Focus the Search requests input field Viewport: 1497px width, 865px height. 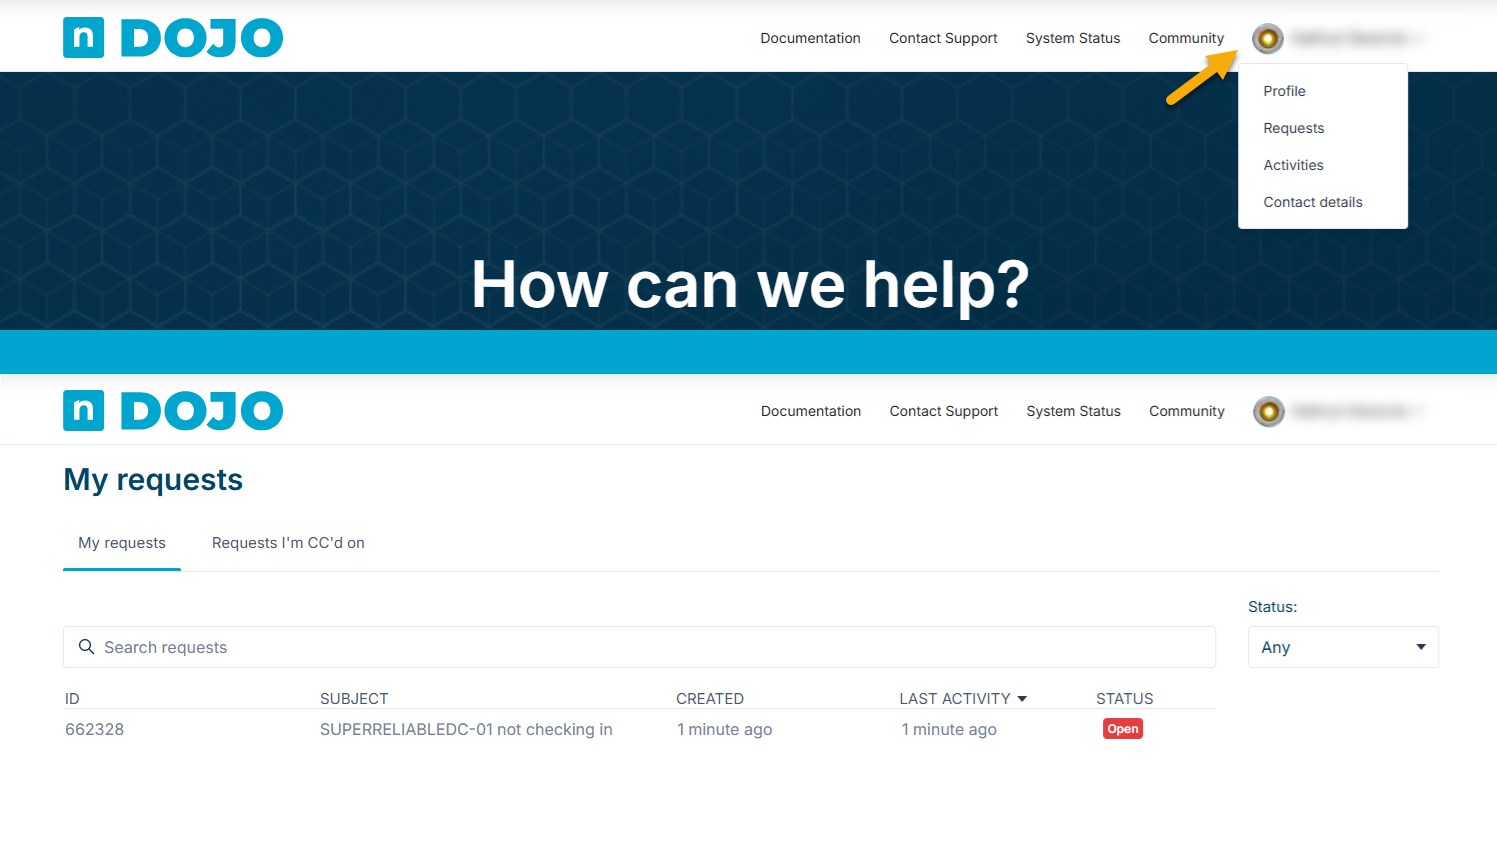coord(650,647)
